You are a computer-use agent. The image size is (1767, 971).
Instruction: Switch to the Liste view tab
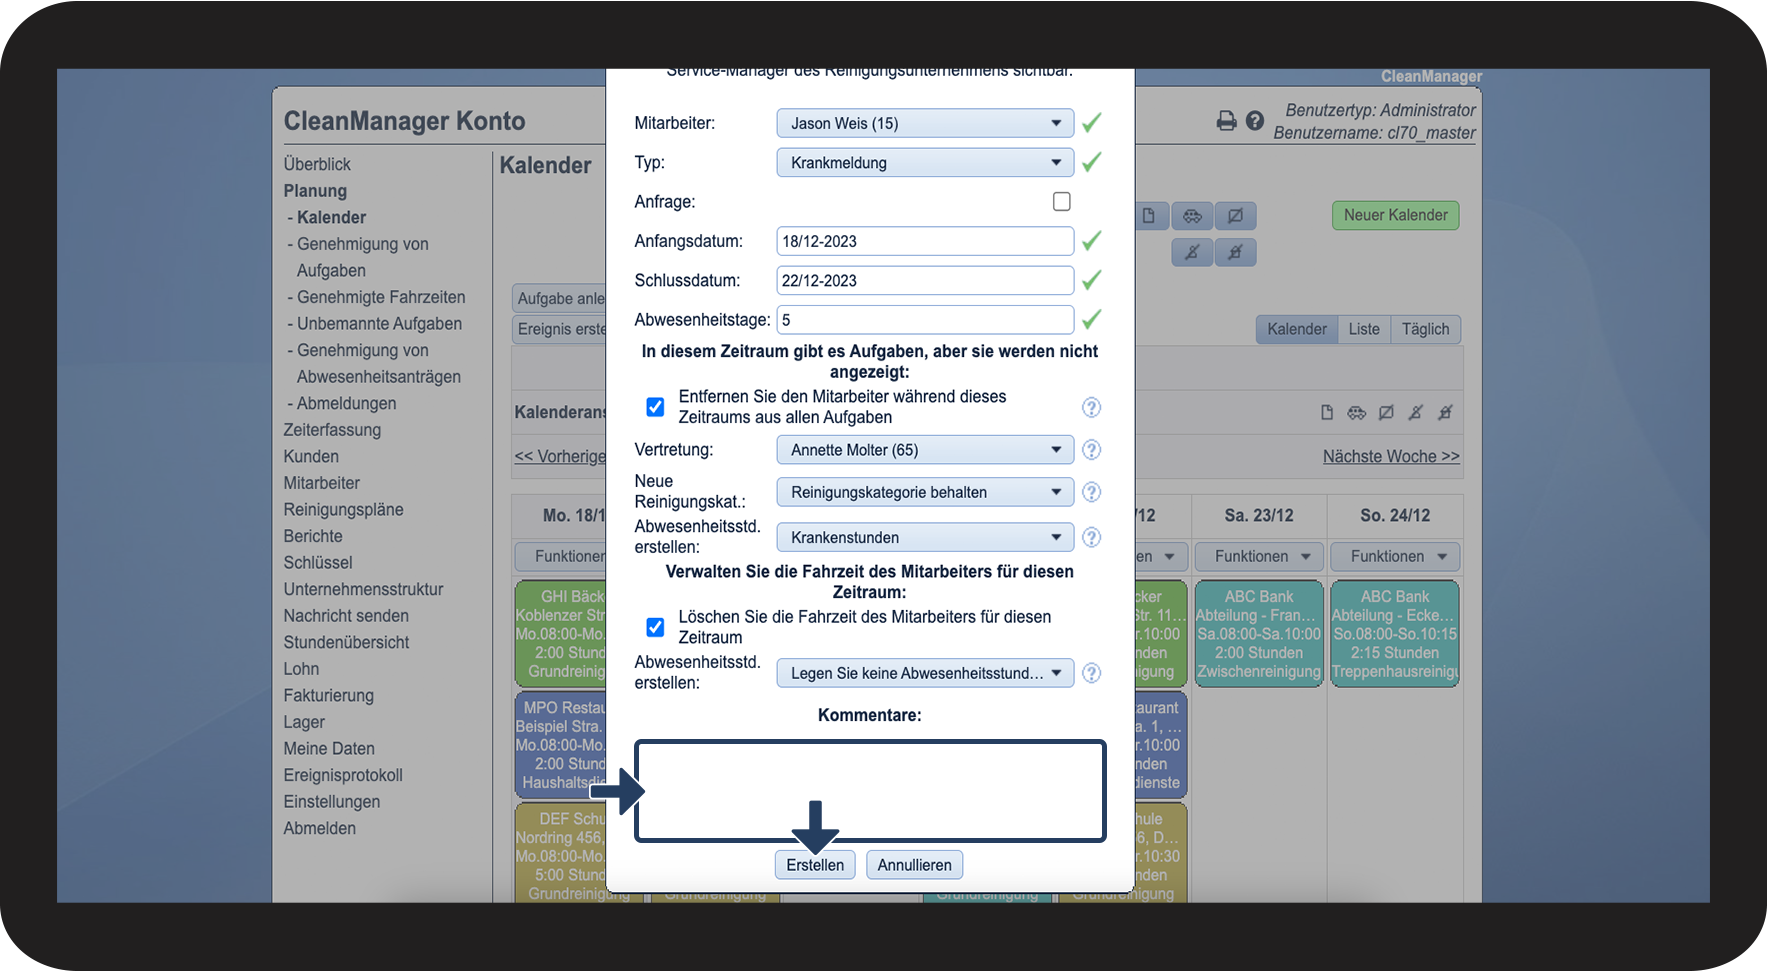1364,329
